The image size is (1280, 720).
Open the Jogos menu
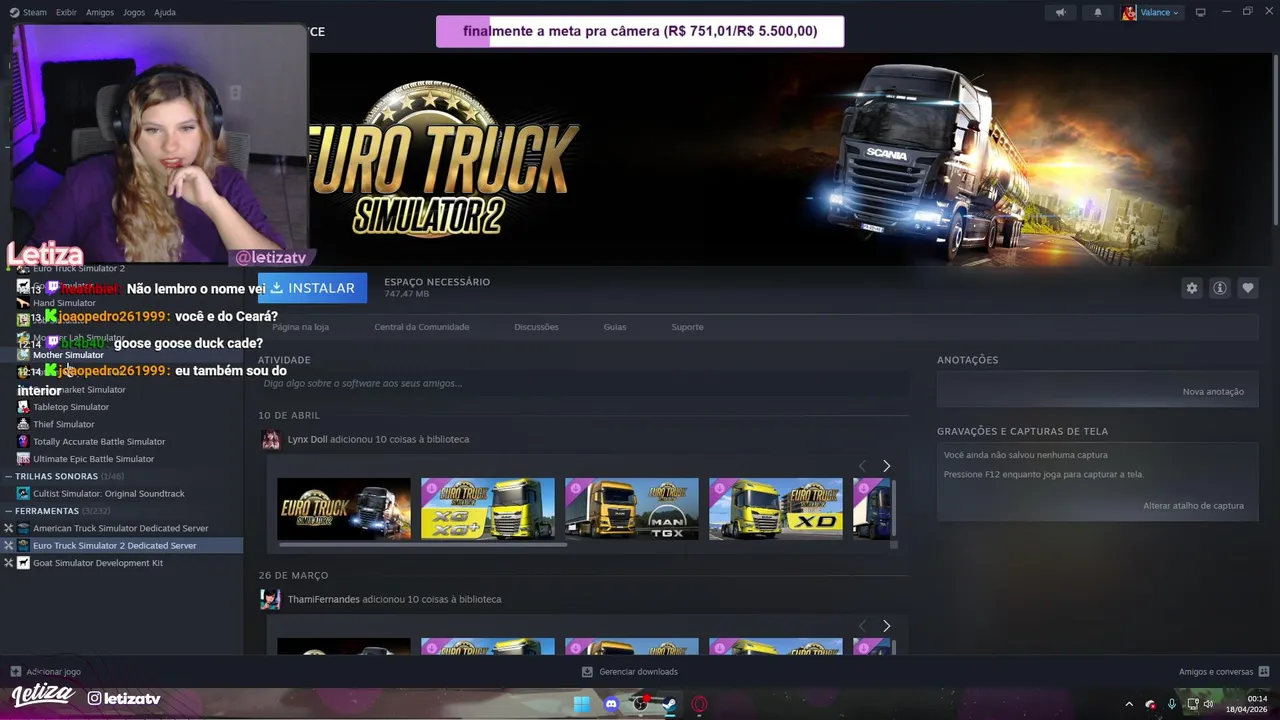pos(134,12)
